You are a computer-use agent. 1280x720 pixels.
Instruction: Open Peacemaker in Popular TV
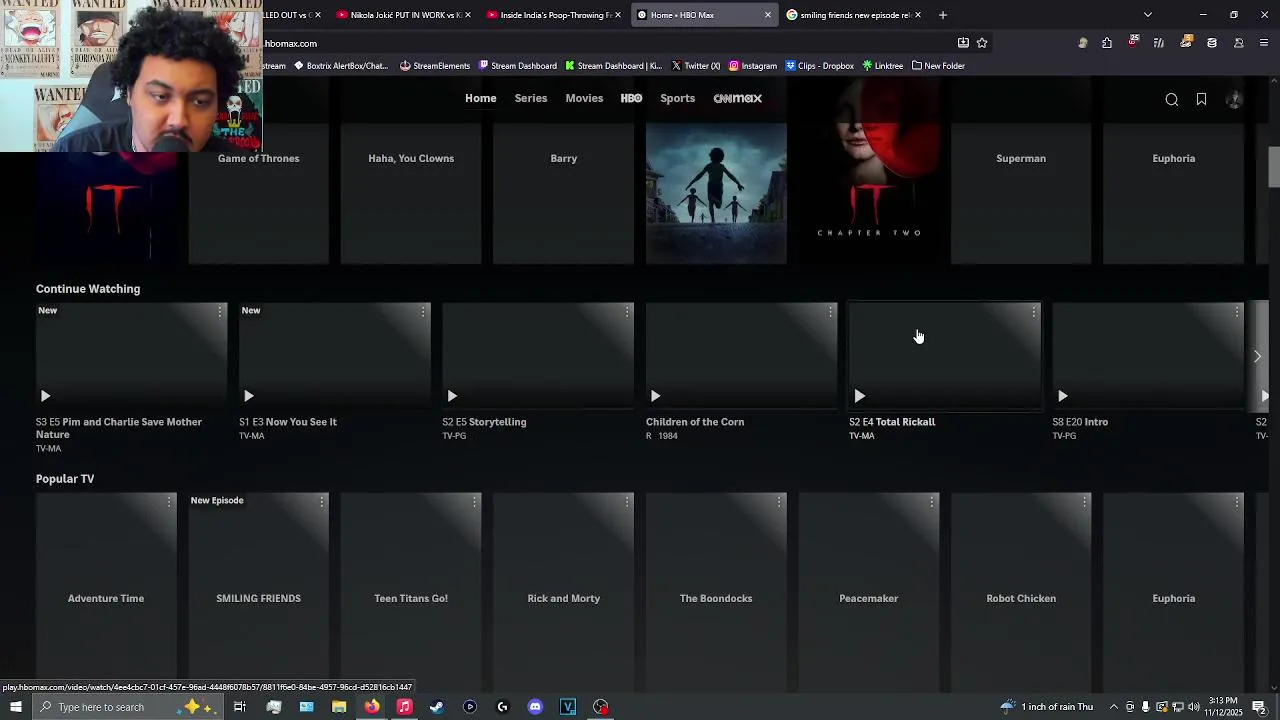tap(868, 590)
